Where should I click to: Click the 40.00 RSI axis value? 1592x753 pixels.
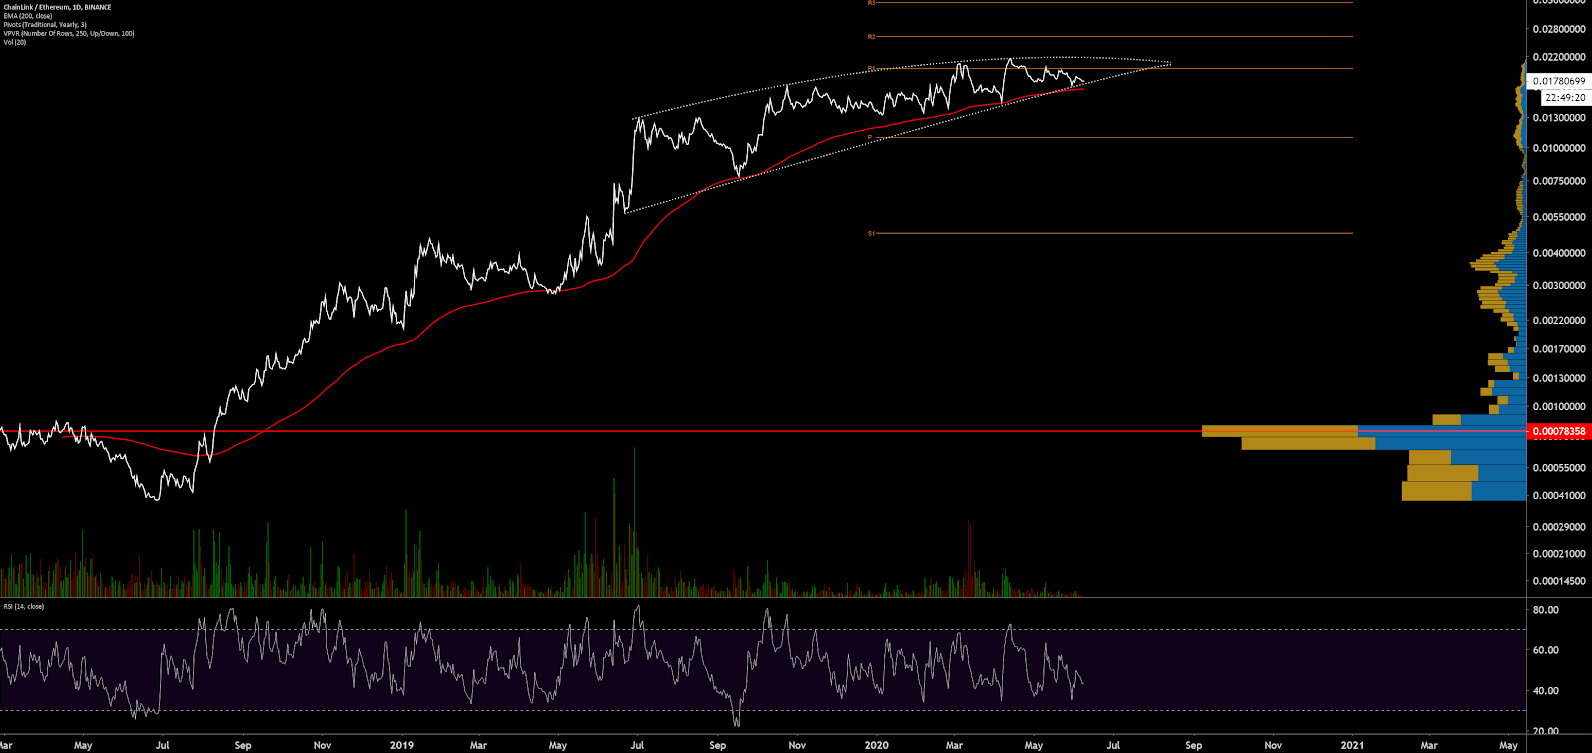(1547, 691)
